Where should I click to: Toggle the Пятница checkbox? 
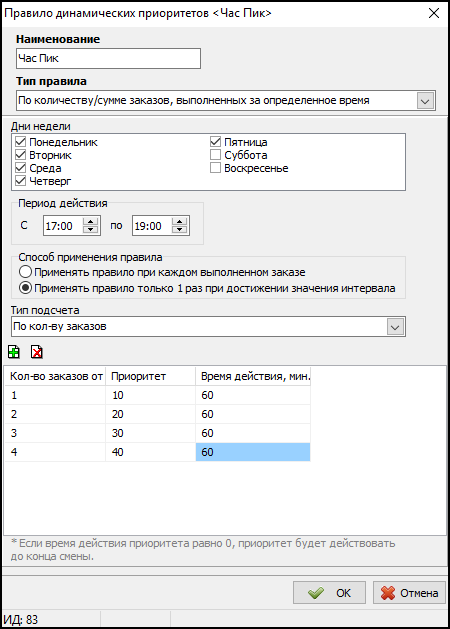click(215, 142)
